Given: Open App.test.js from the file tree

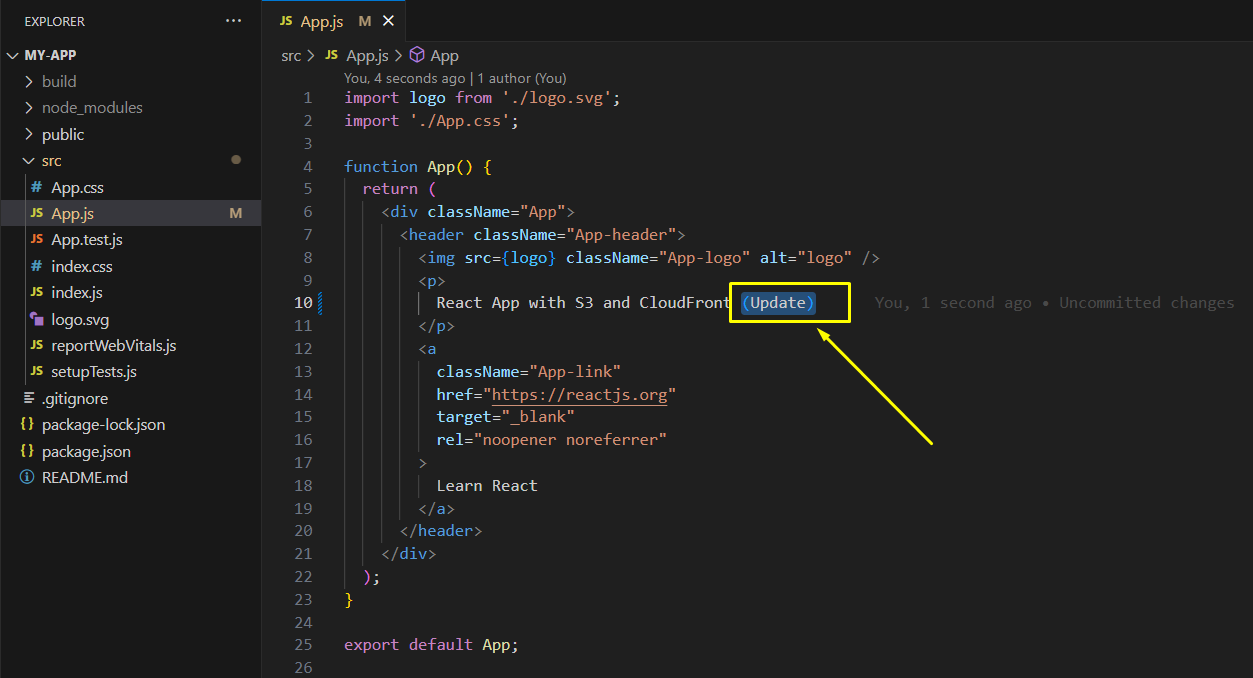Looking at the screenshot, I should click(x=87, y=240).
